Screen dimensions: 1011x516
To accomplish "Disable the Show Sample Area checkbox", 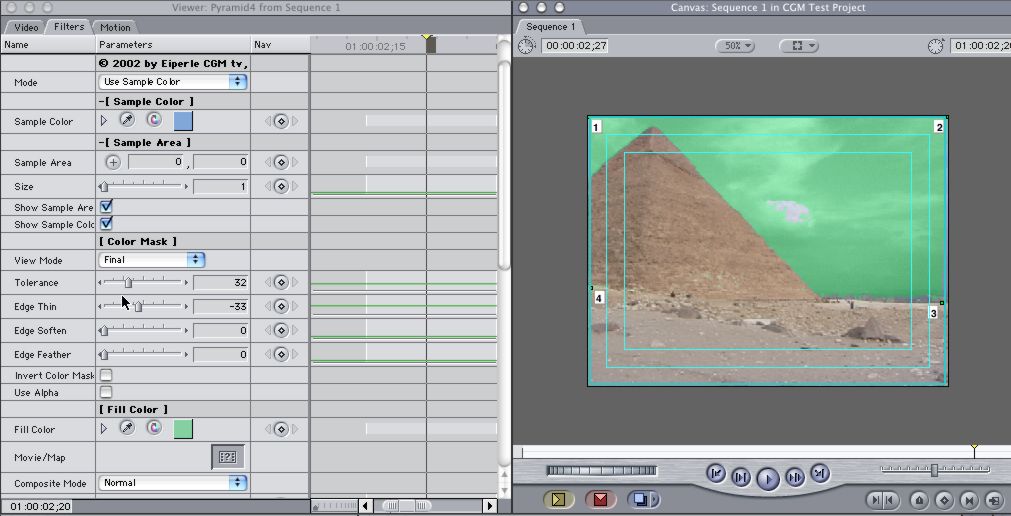I will [106, 206].
